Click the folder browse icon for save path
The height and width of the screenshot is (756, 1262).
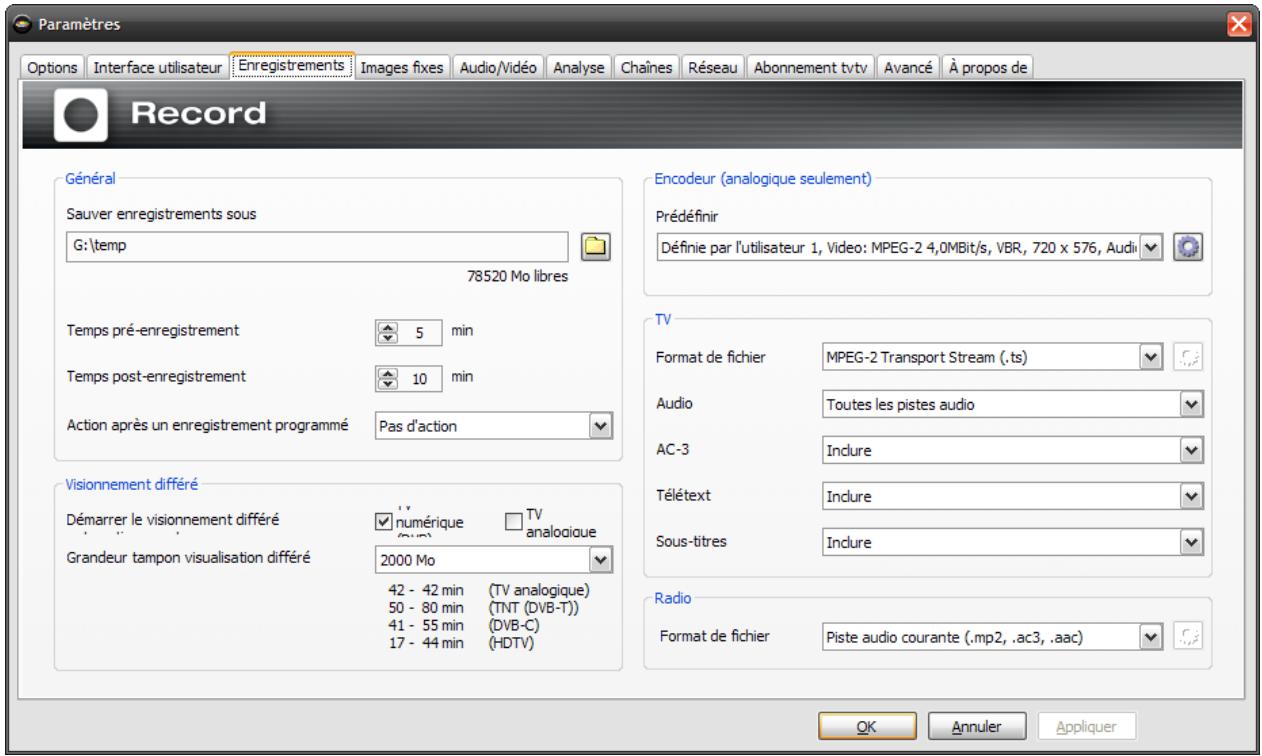[x=596, y=246]
